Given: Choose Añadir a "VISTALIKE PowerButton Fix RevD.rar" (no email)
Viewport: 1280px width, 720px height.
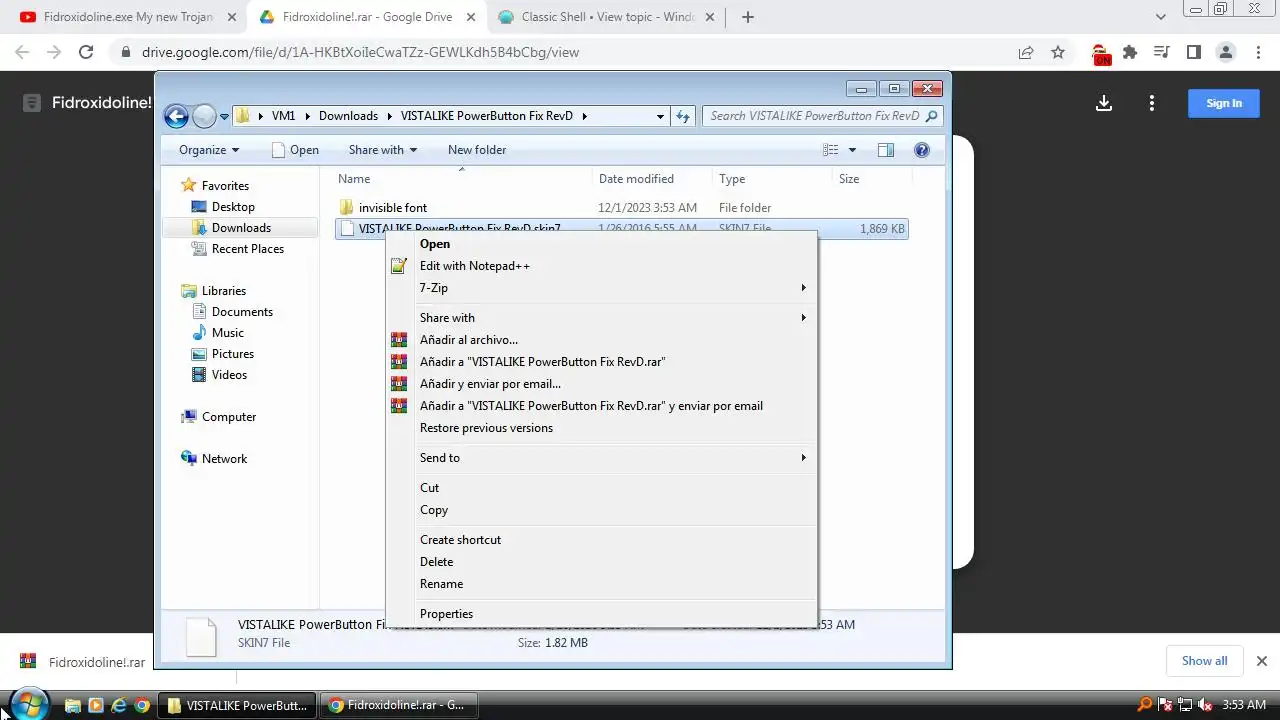Looking at the screenshot, I should coord(602,362).
